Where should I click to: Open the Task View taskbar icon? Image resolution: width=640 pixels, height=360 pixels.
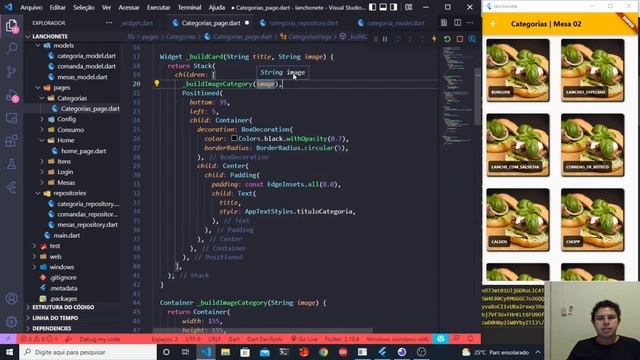tap(185, 352)
